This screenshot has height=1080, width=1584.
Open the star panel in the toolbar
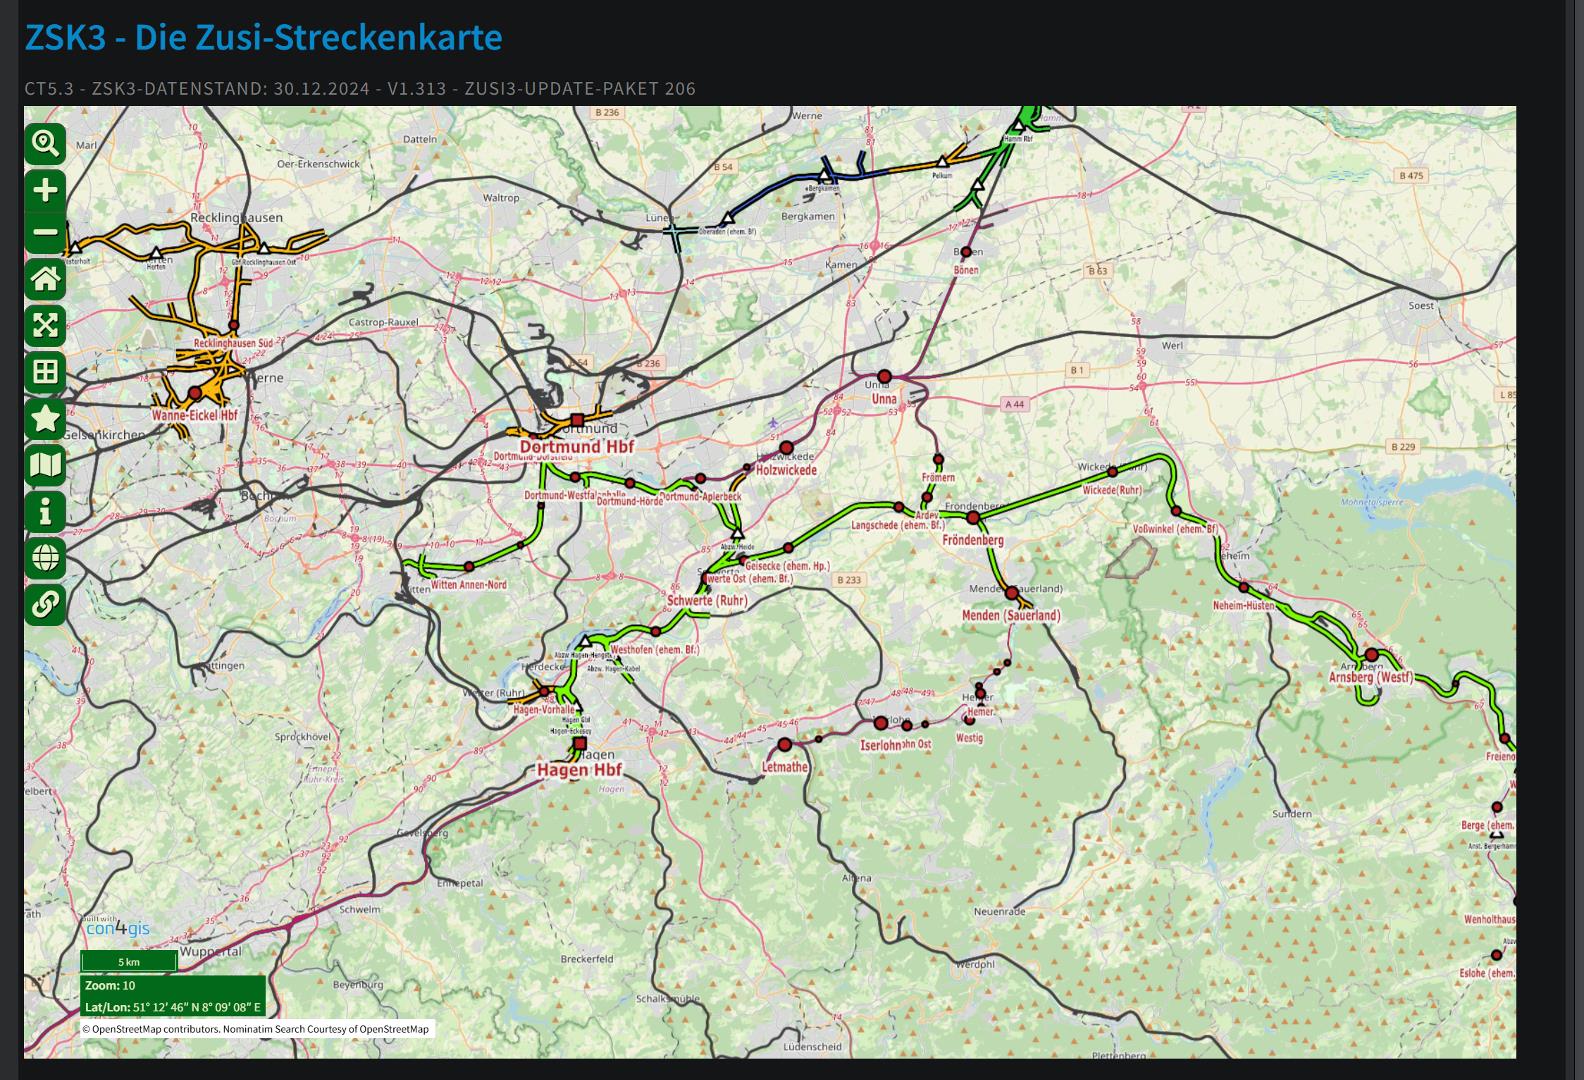45,418
